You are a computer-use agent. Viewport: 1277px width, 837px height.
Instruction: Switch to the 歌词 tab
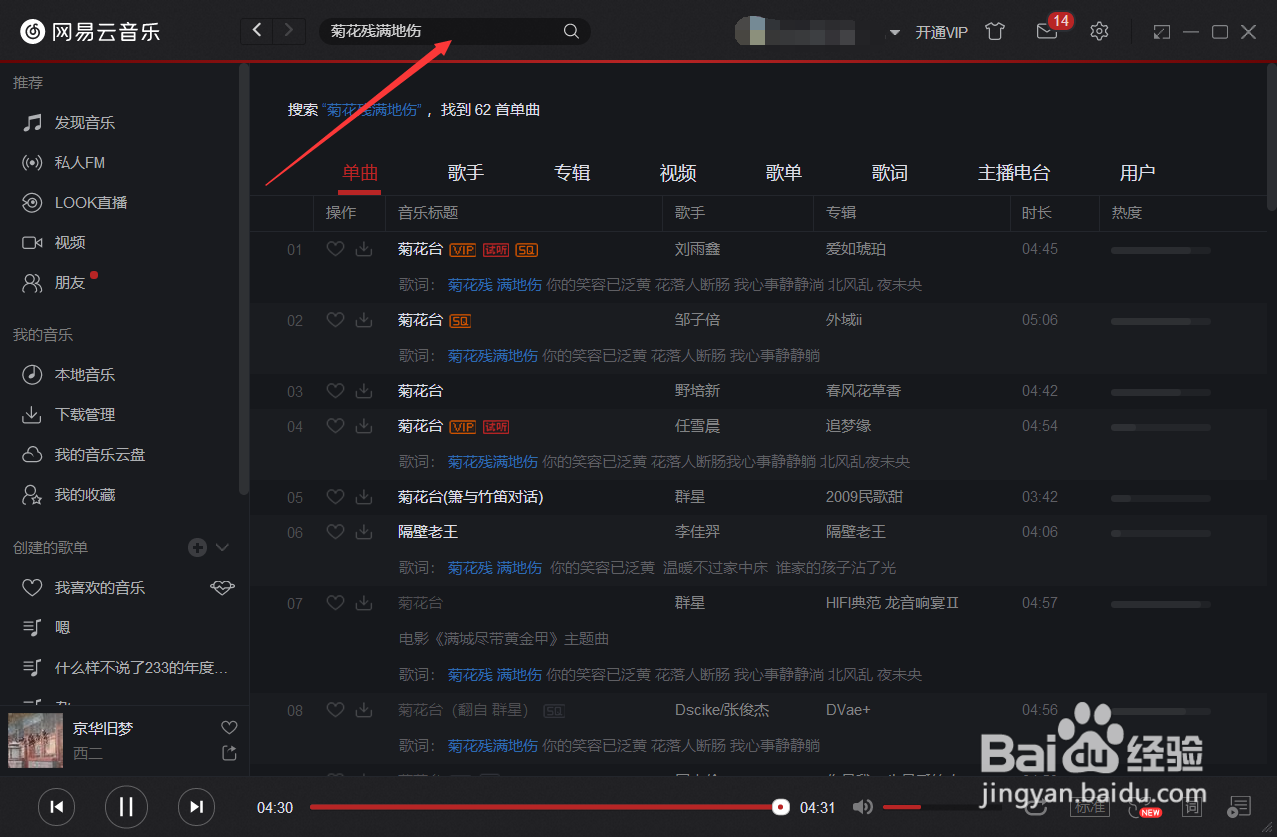click(890, 173)
